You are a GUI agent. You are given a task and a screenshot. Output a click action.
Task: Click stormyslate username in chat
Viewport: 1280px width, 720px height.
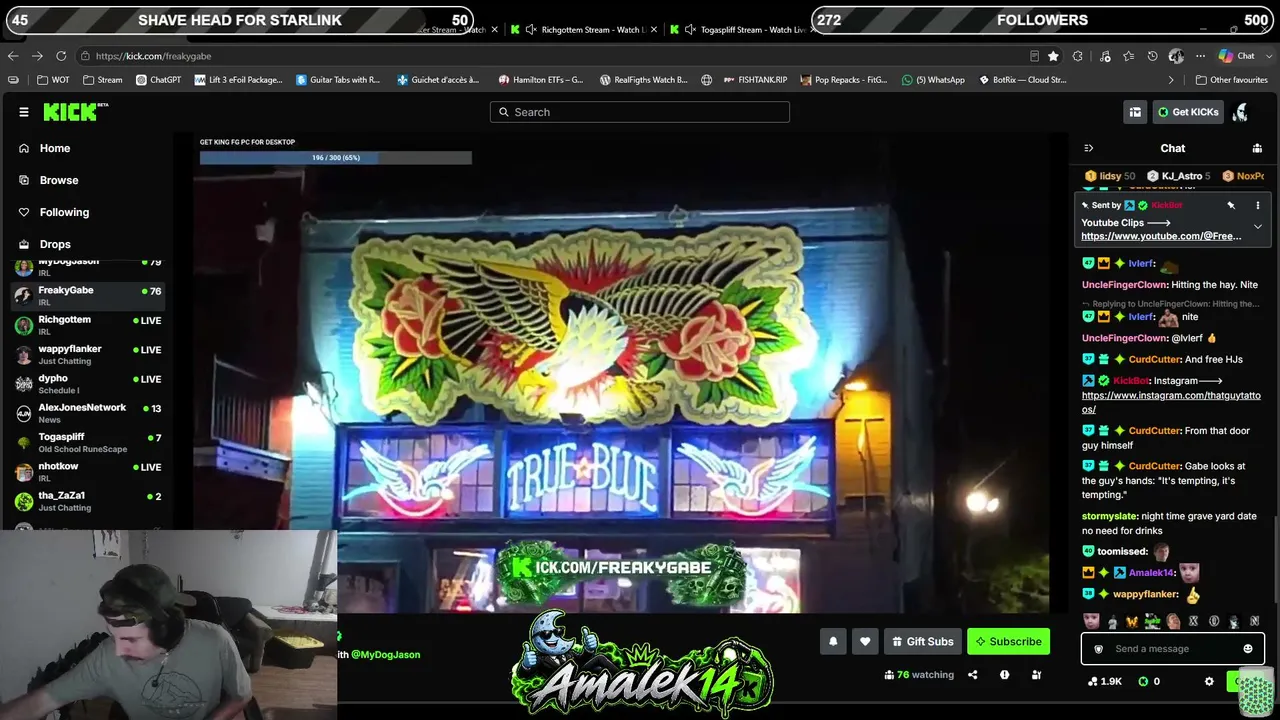[1110, 516]
